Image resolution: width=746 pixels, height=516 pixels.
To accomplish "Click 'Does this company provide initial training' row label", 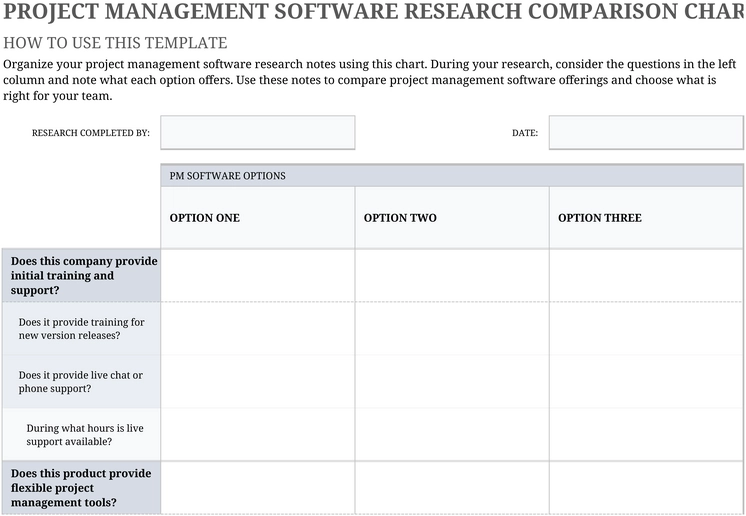I will click(x=81, y=275).
